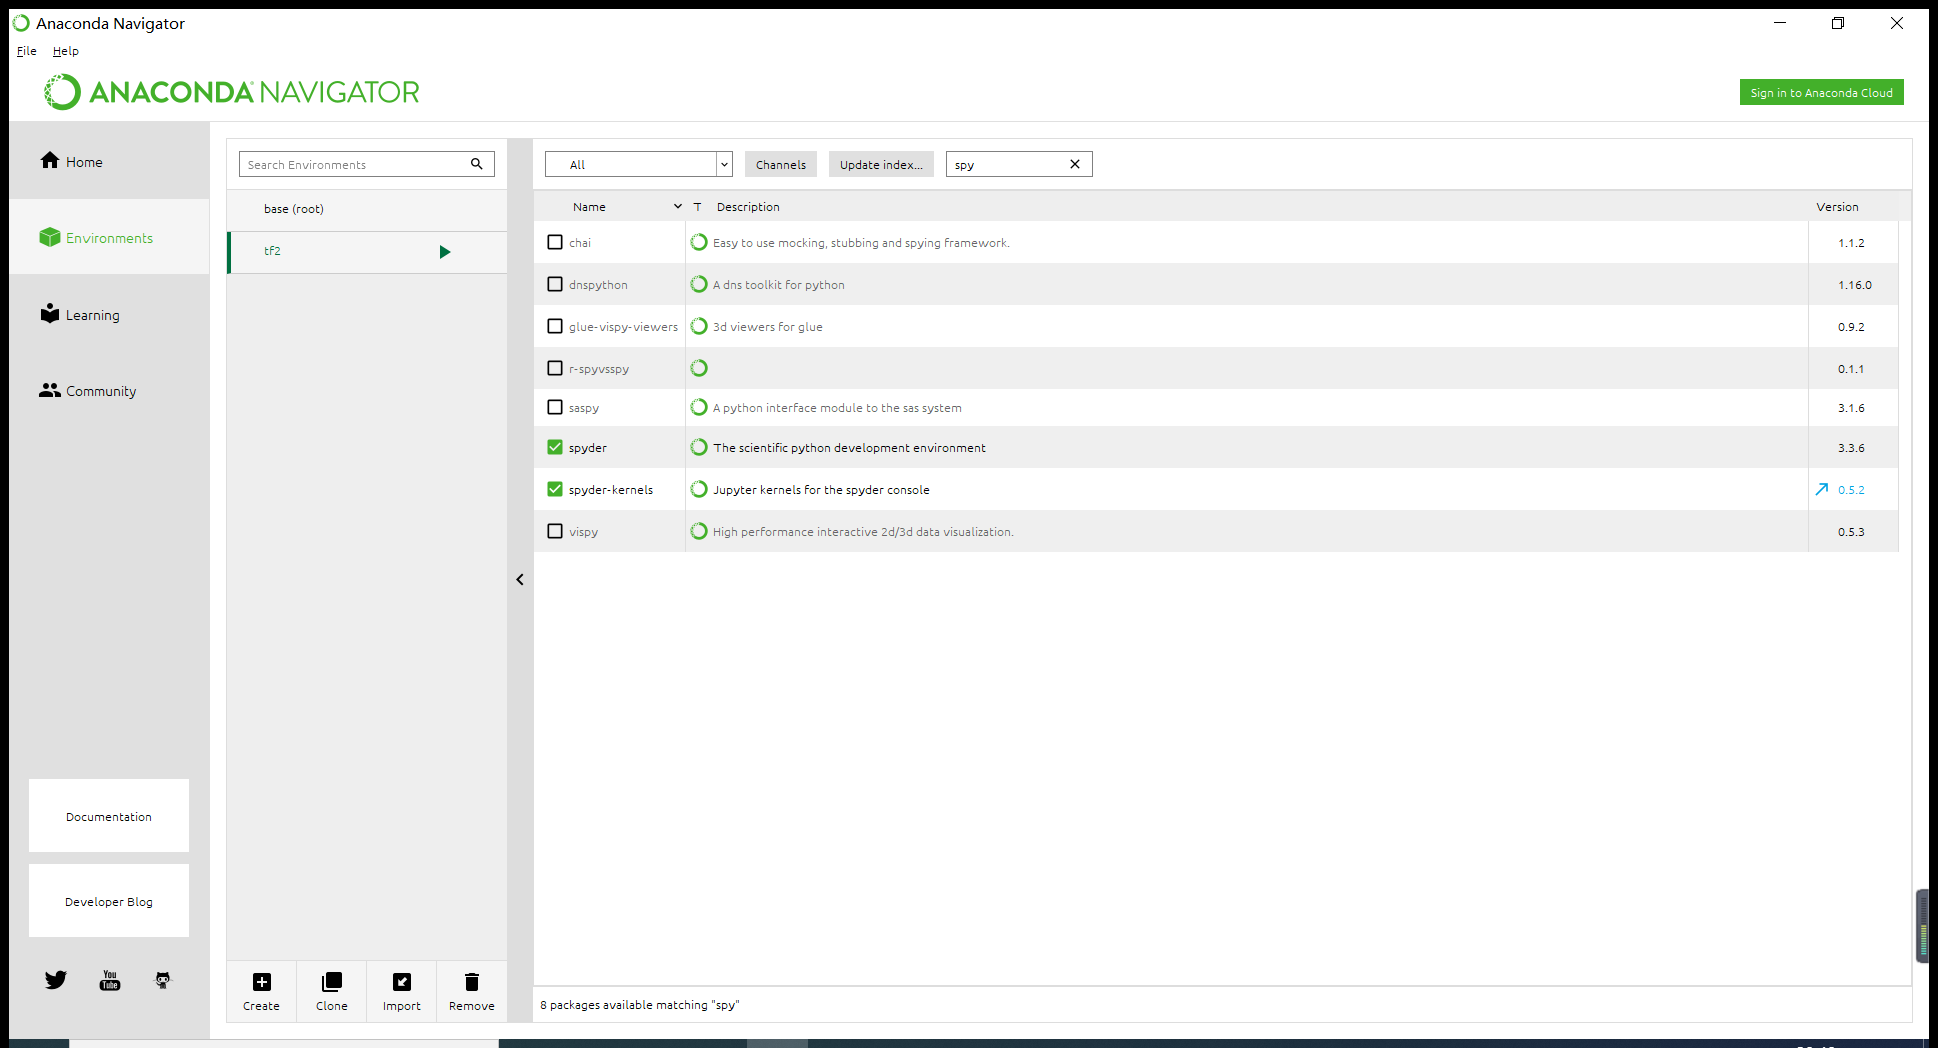Click the status circle for the vispy row

699,531
